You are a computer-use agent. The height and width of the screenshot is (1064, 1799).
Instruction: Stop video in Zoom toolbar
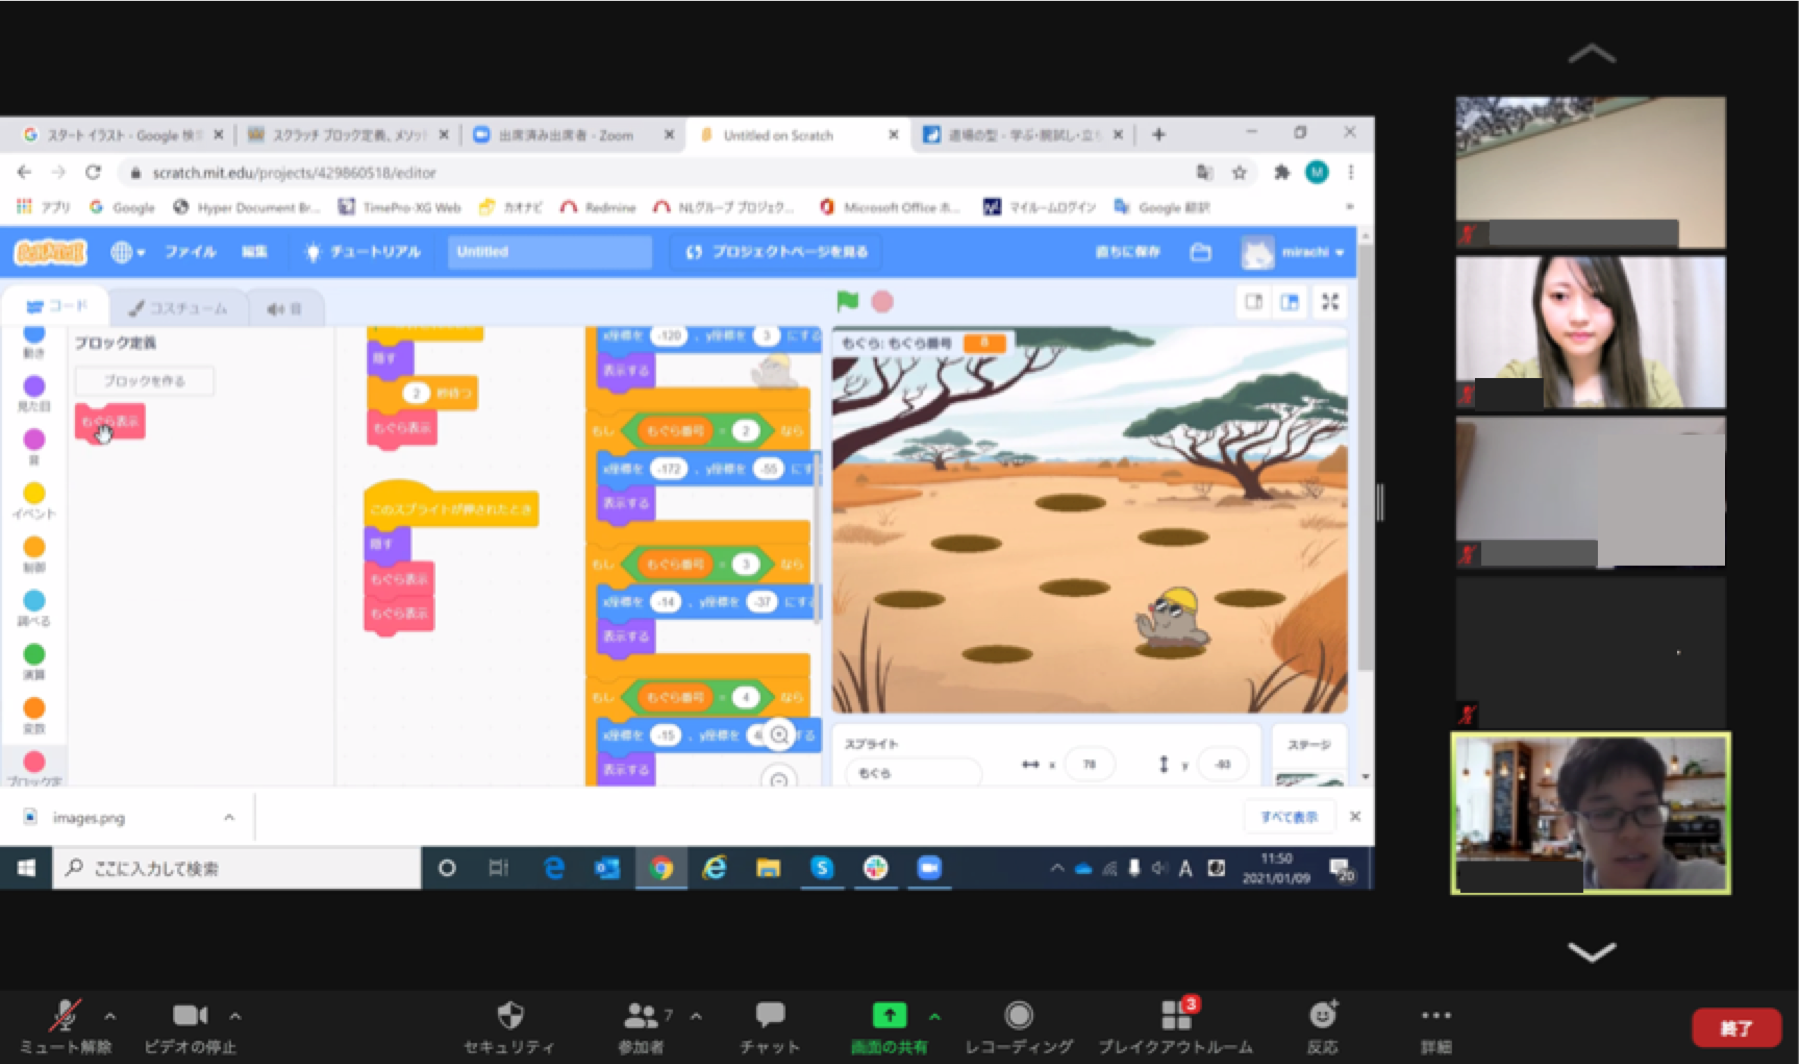pyautogui.click(x=190, y=1026)
